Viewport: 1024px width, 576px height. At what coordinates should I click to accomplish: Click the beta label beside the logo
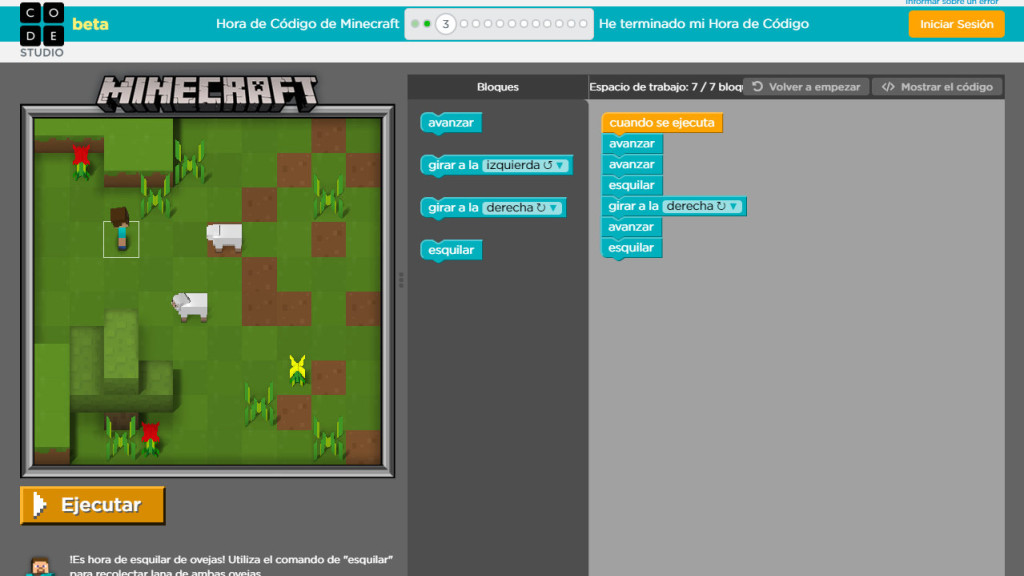(90, 24)
